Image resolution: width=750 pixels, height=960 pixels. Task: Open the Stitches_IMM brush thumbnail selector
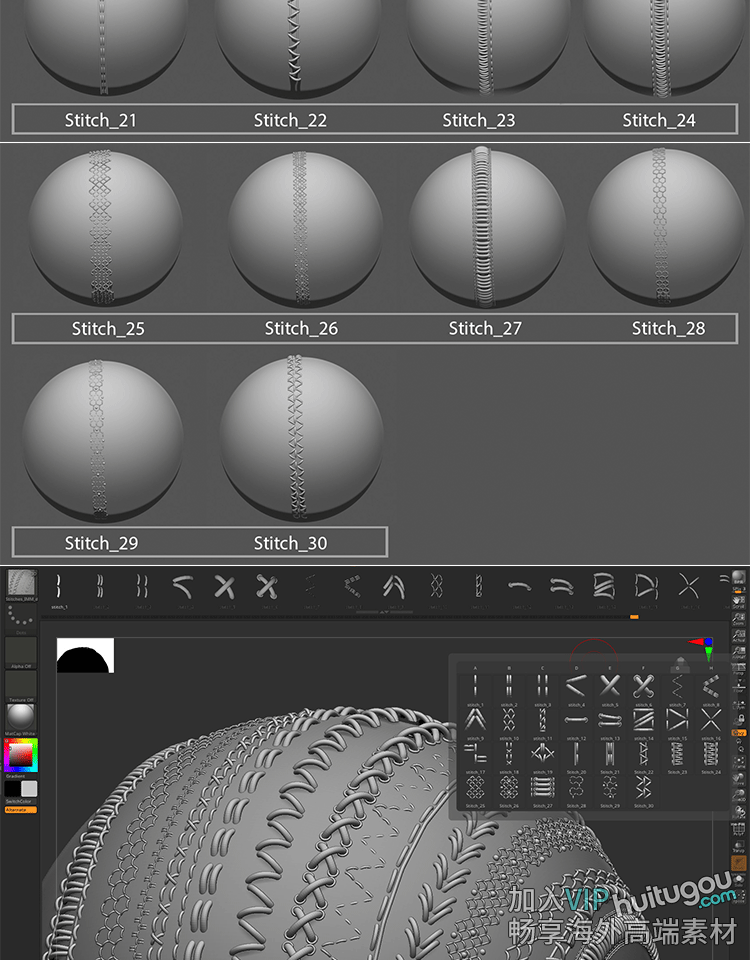click(x=21, y=585)
